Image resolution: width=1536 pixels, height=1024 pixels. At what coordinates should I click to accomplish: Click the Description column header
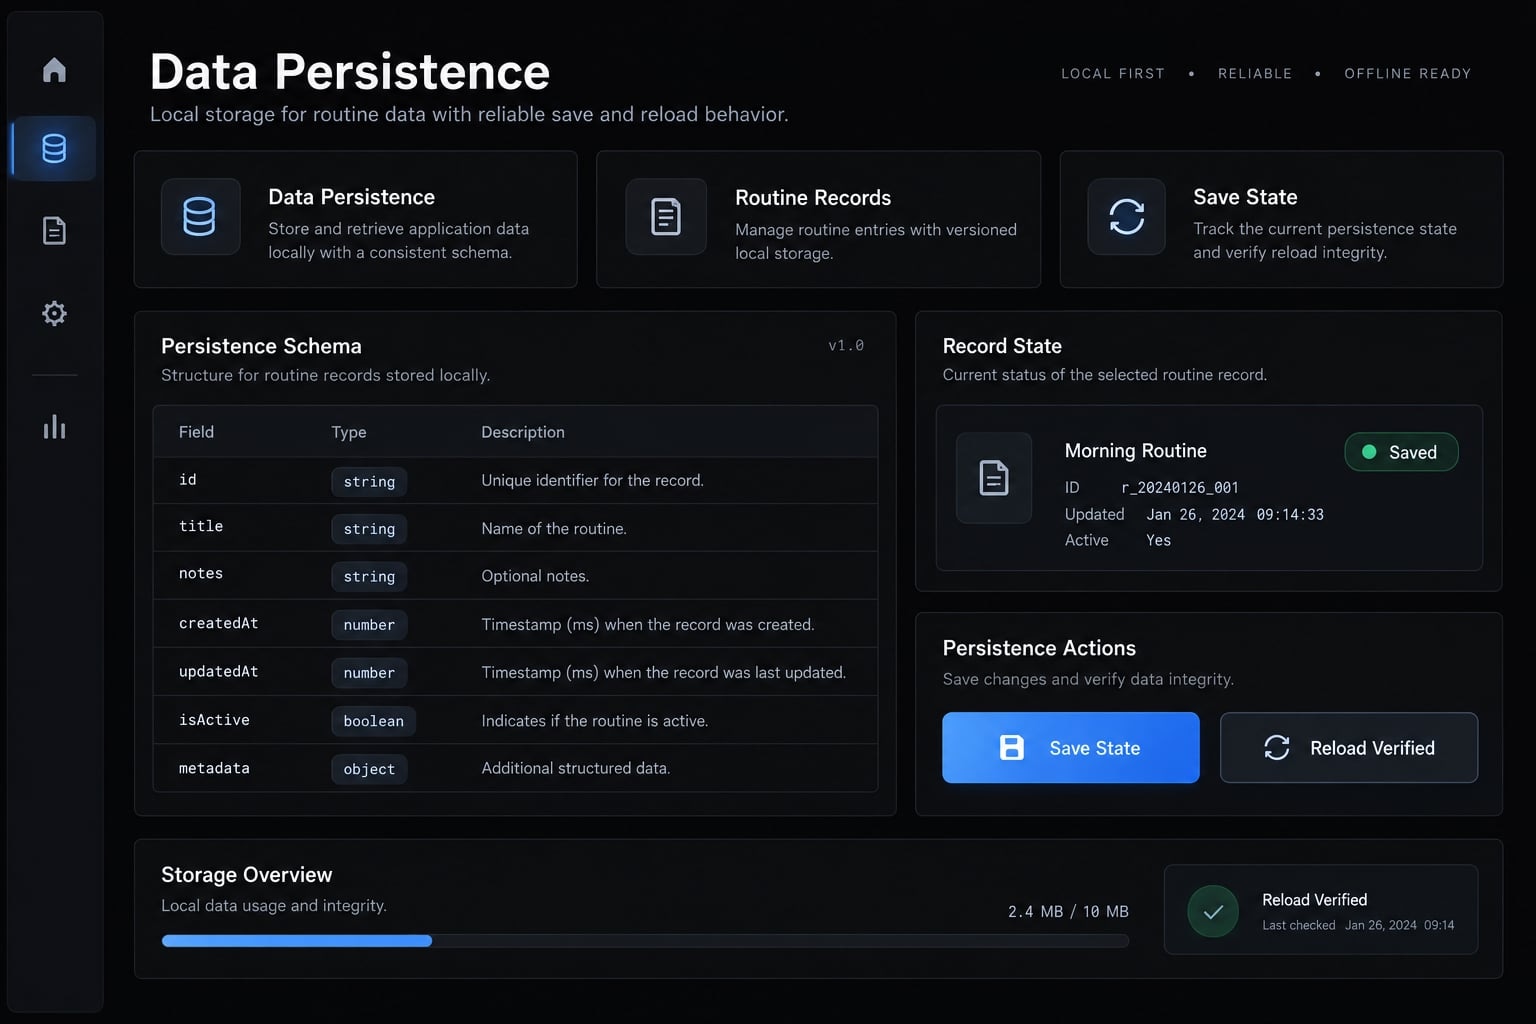click(x=523, y=432)
